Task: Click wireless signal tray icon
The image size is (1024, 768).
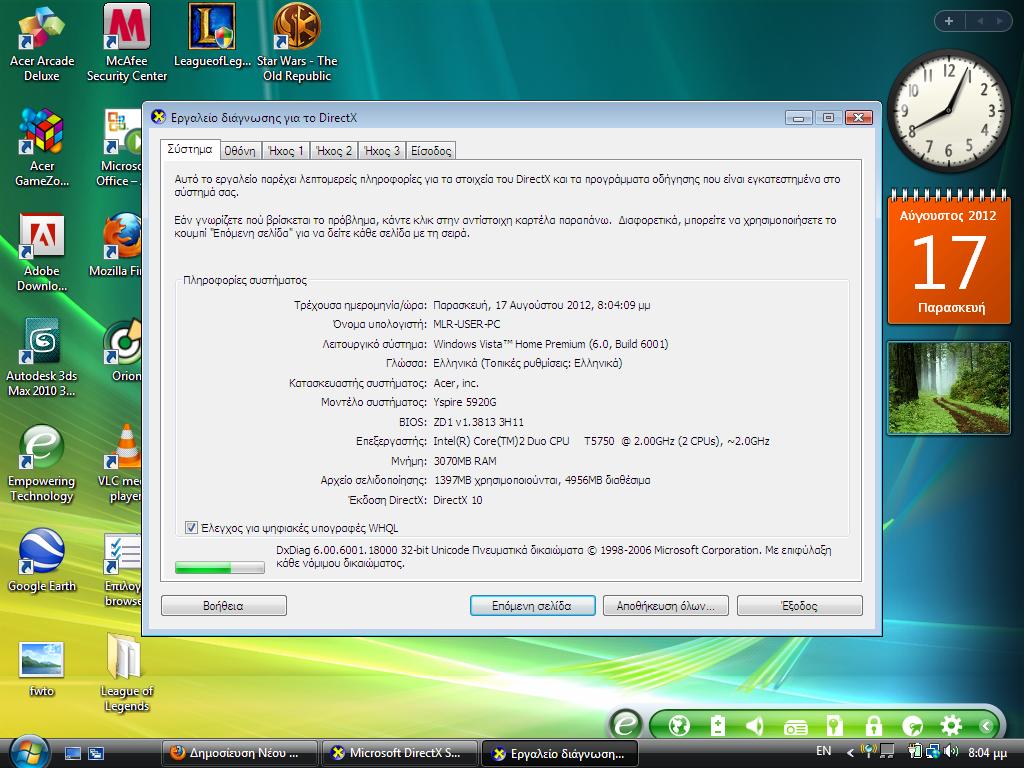Action: point(869,752)
